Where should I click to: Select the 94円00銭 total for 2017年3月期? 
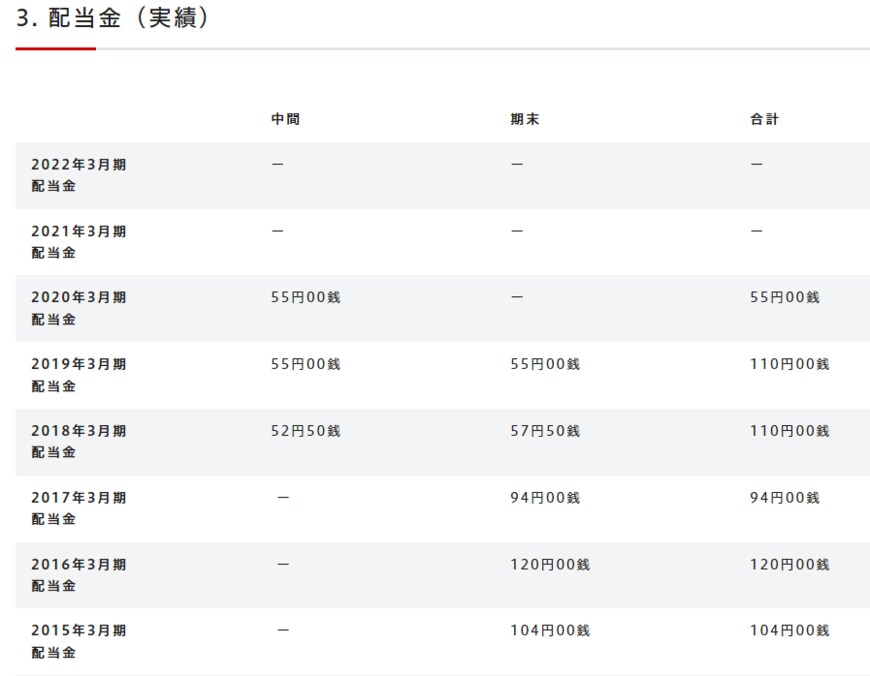click(x=787, y=497)
